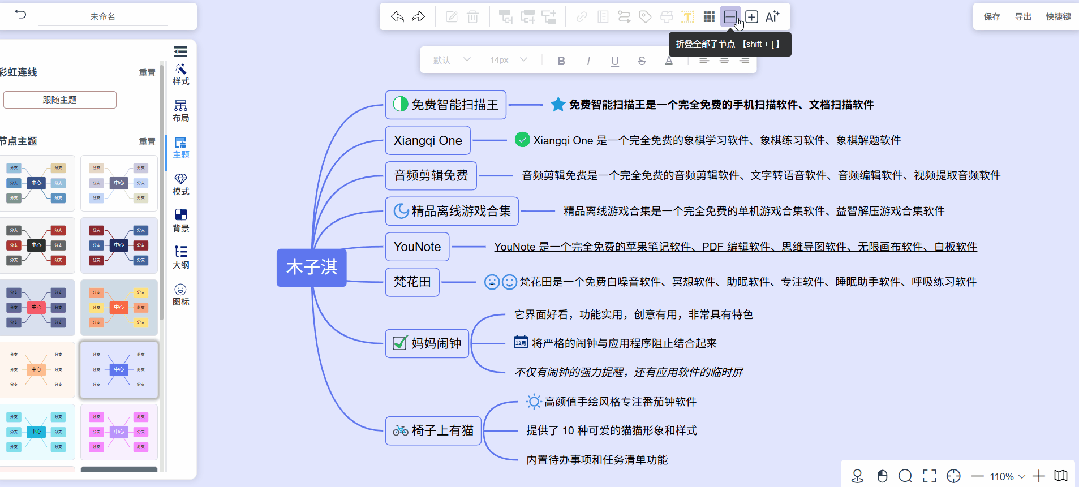Click the trash delete node icon
The height and width of the screenshot is (487, 1079).
pos(473,17)
